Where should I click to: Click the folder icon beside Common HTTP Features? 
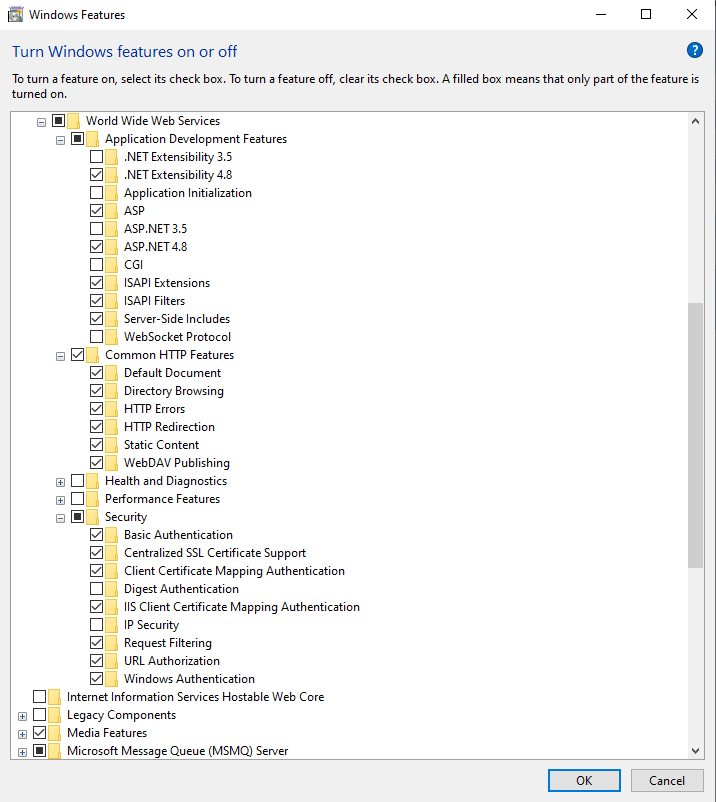92,355
